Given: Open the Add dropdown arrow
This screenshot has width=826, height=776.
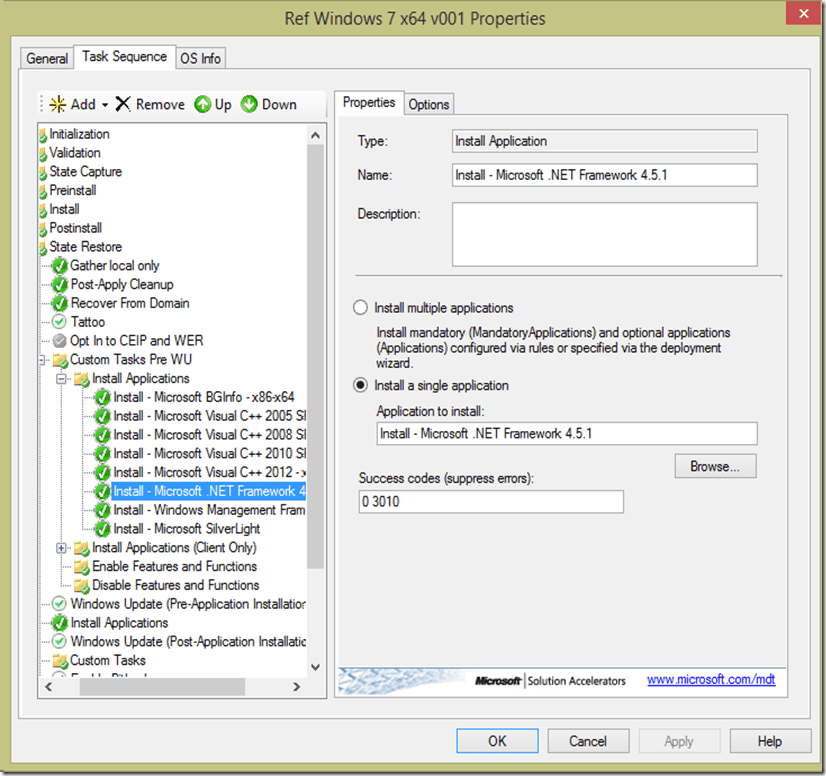Looking at the screenshot, I should point(105,105).
